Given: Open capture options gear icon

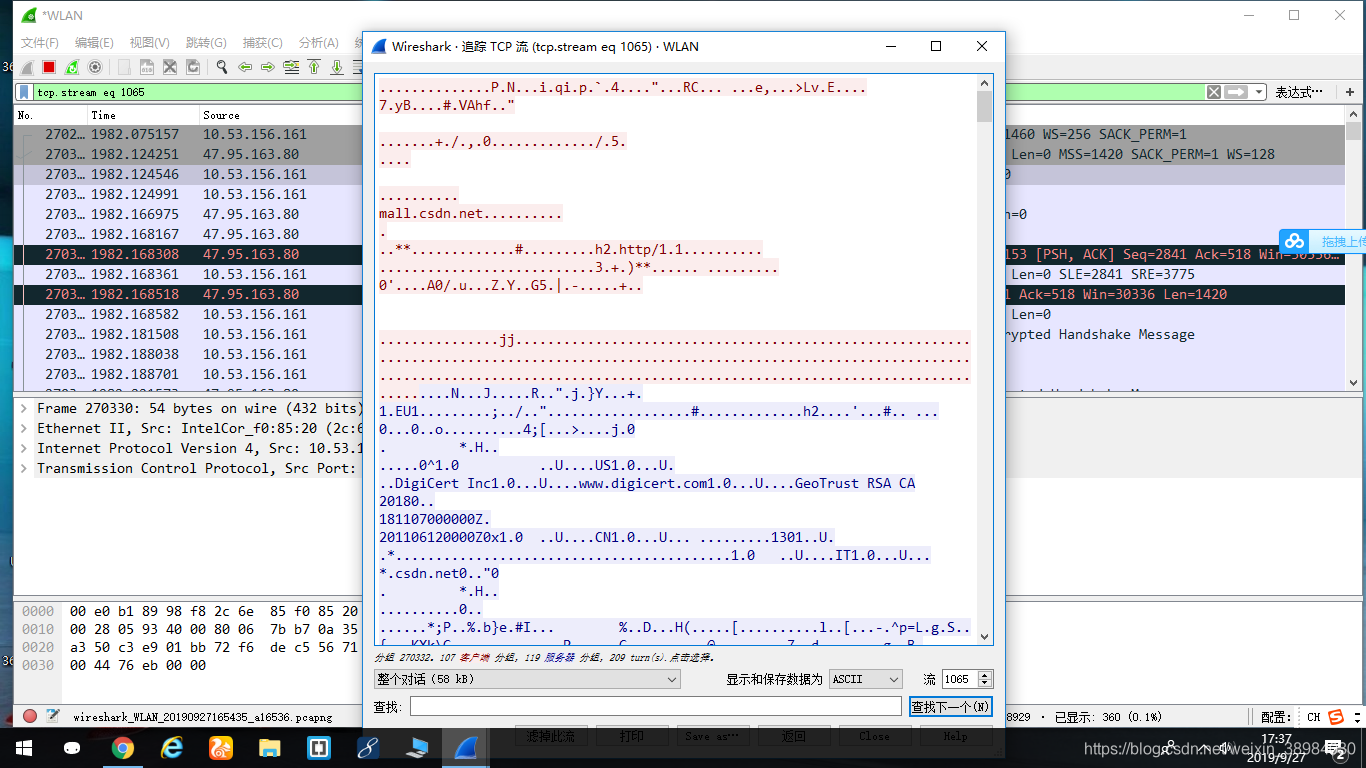Looking at the screenshot, I should point(95,67).
